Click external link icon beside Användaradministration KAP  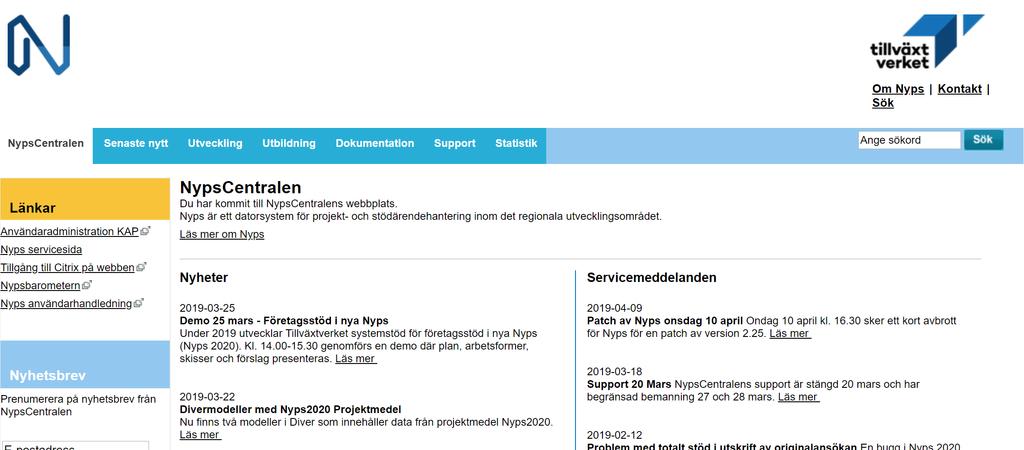point(145,231)
